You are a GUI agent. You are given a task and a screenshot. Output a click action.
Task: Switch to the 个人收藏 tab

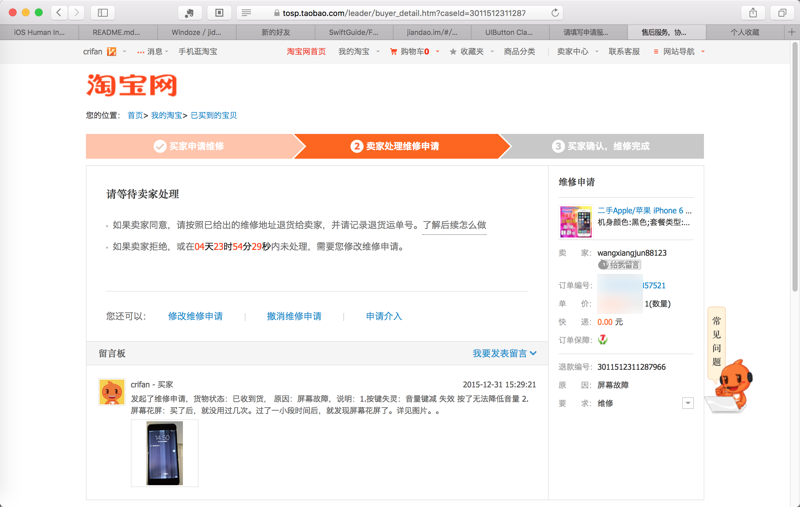tap(744, 32)
